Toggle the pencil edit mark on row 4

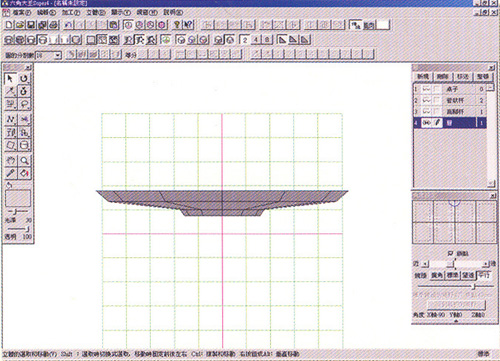pyautogui.click(x=437, y=123)
